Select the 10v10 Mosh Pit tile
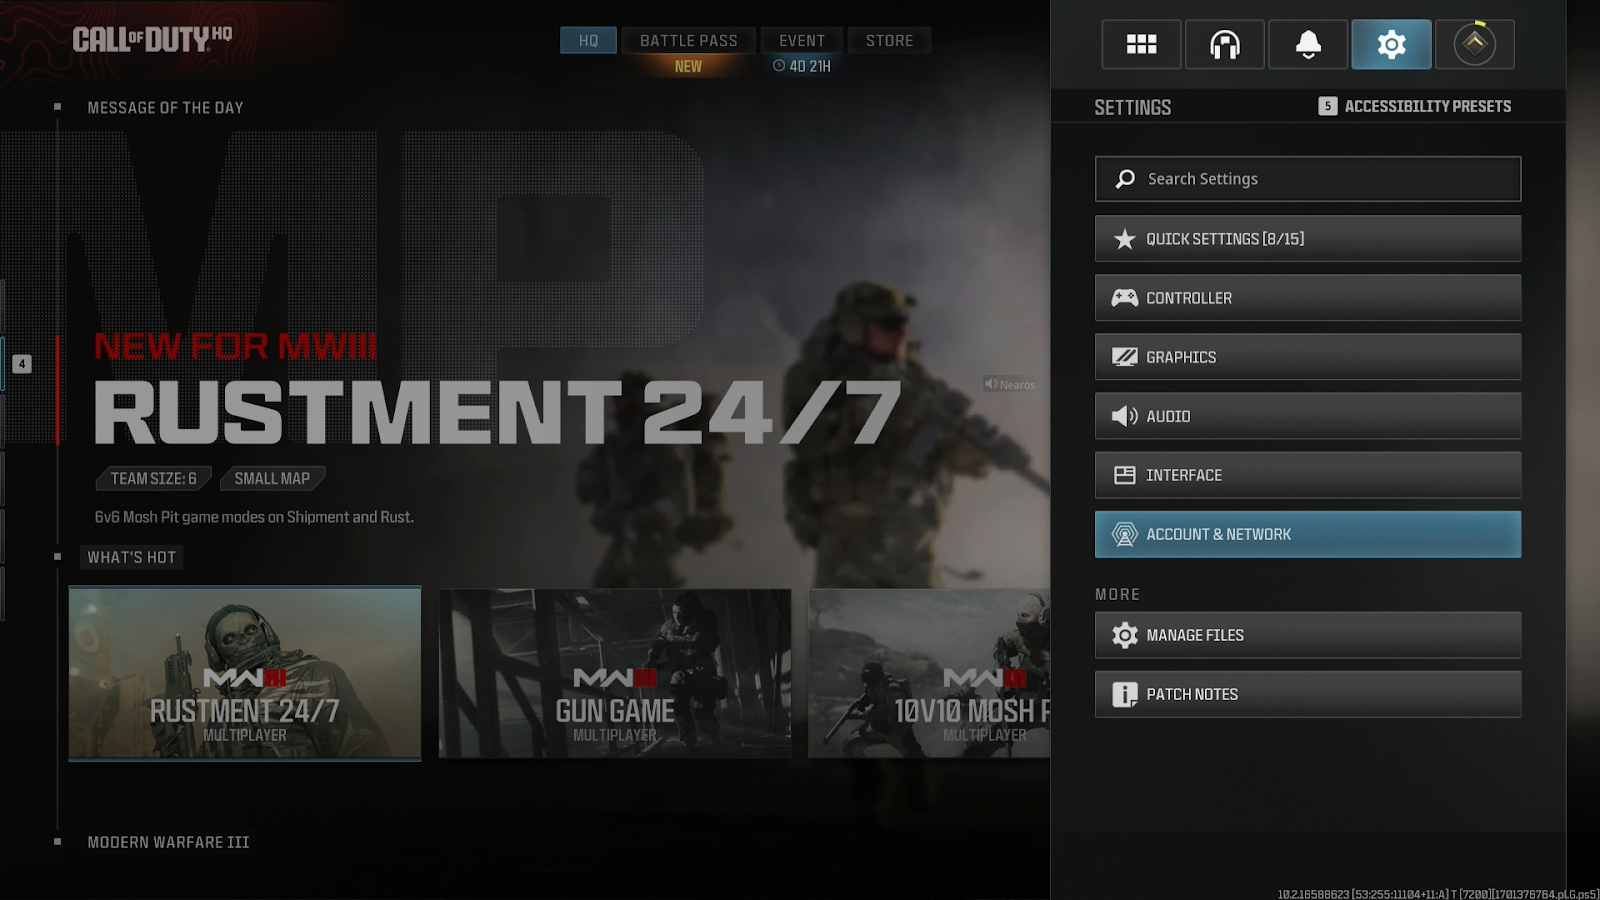The width and height of the screenshot is (1600, 900). coord(929,673)
